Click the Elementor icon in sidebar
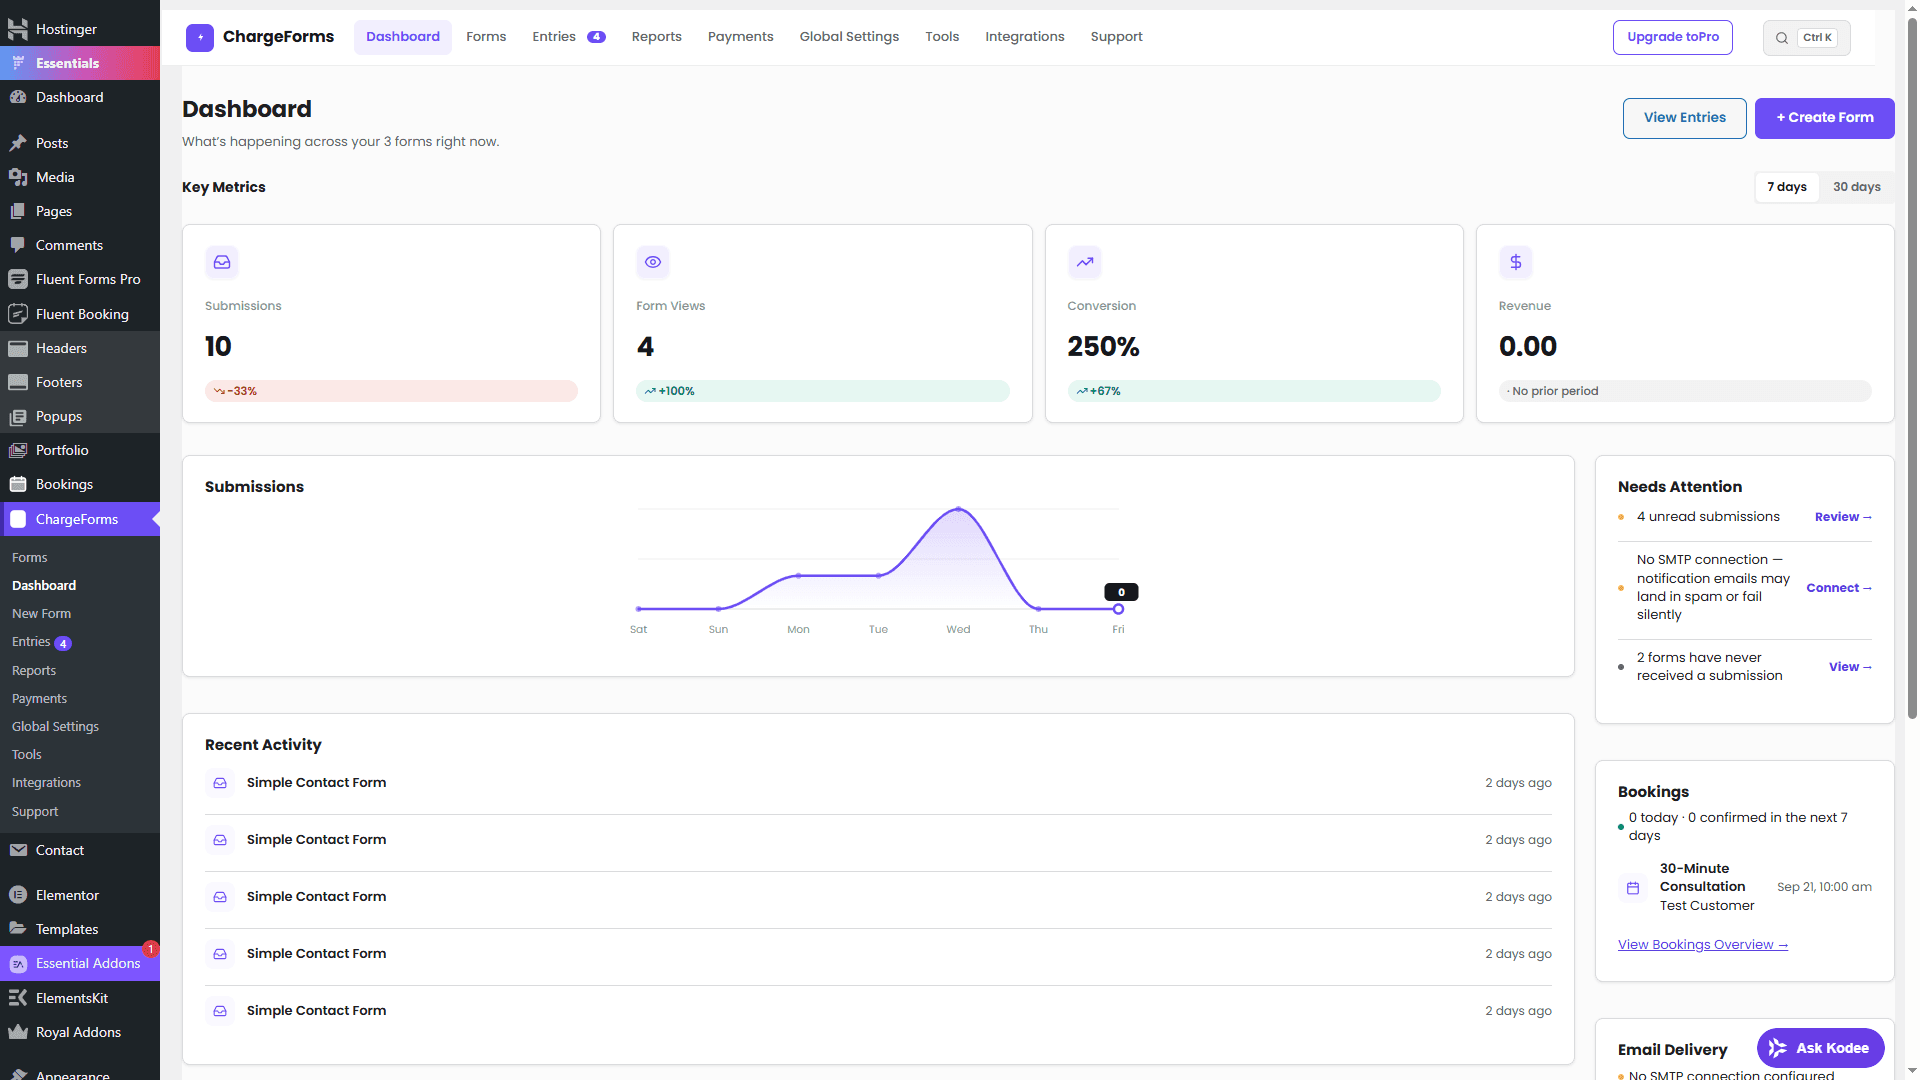 click(x=18, y=895)
